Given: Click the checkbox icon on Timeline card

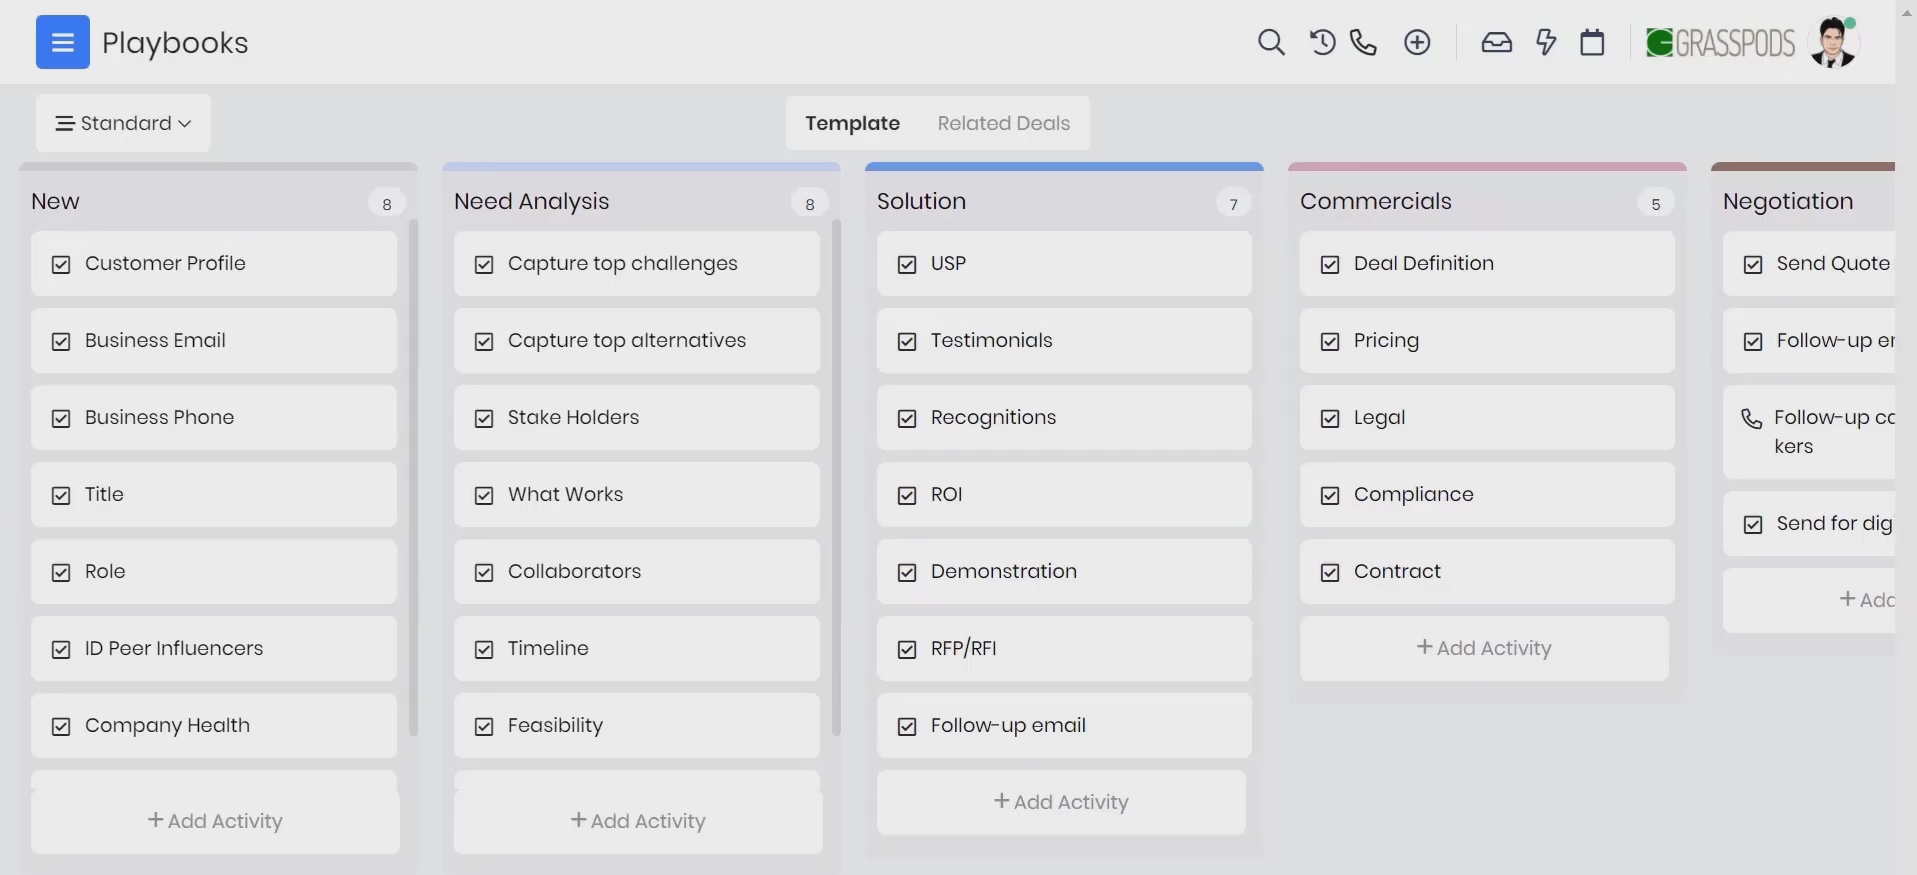Looking at the screenshot, I should [x=484, y=649].
